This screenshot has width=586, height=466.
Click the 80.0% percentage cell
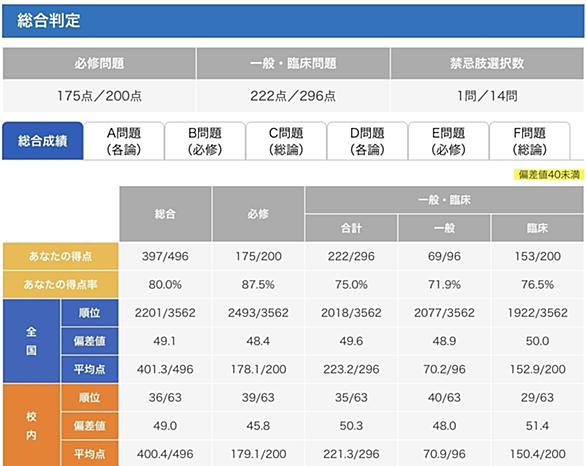tap(165, 285)
